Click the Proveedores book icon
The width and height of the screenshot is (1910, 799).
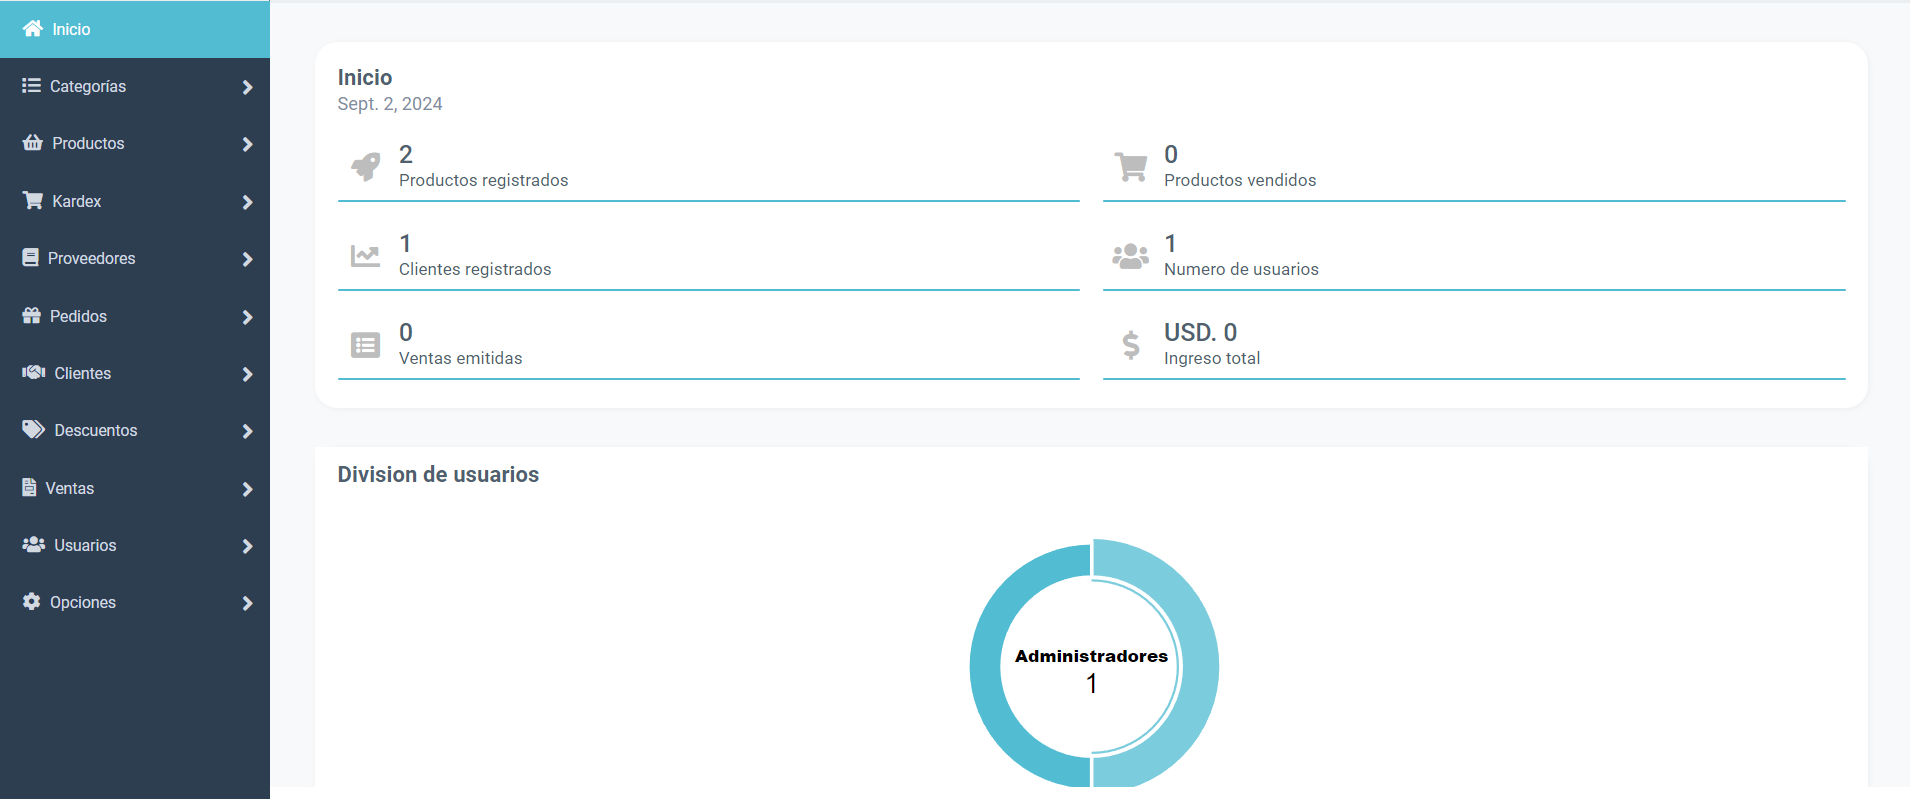[31, 258]
